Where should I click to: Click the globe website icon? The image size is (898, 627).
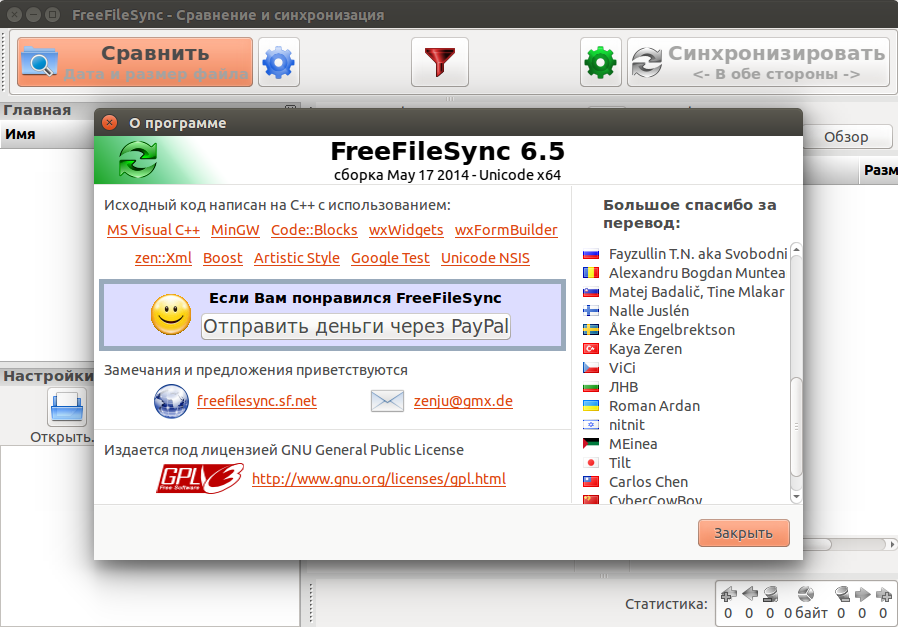(171, 401)
